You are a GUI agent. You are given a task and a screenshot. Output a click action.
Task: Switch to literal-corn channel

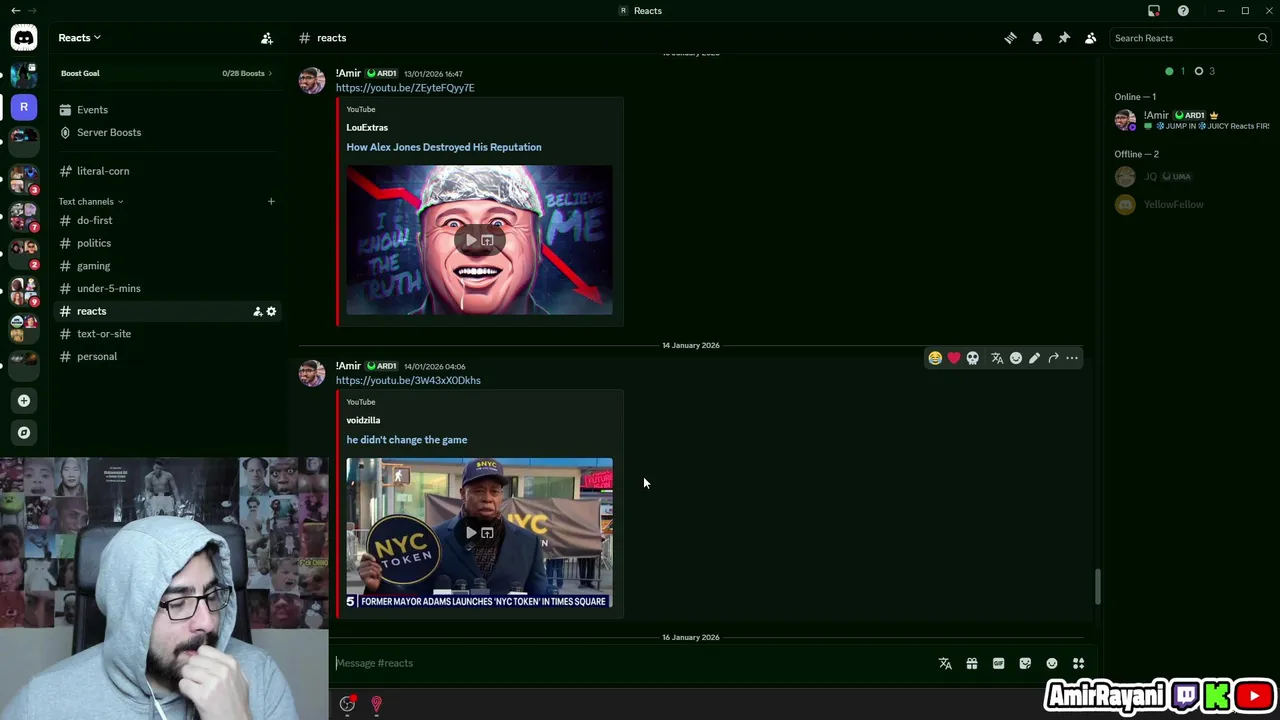tap(168, 171)
